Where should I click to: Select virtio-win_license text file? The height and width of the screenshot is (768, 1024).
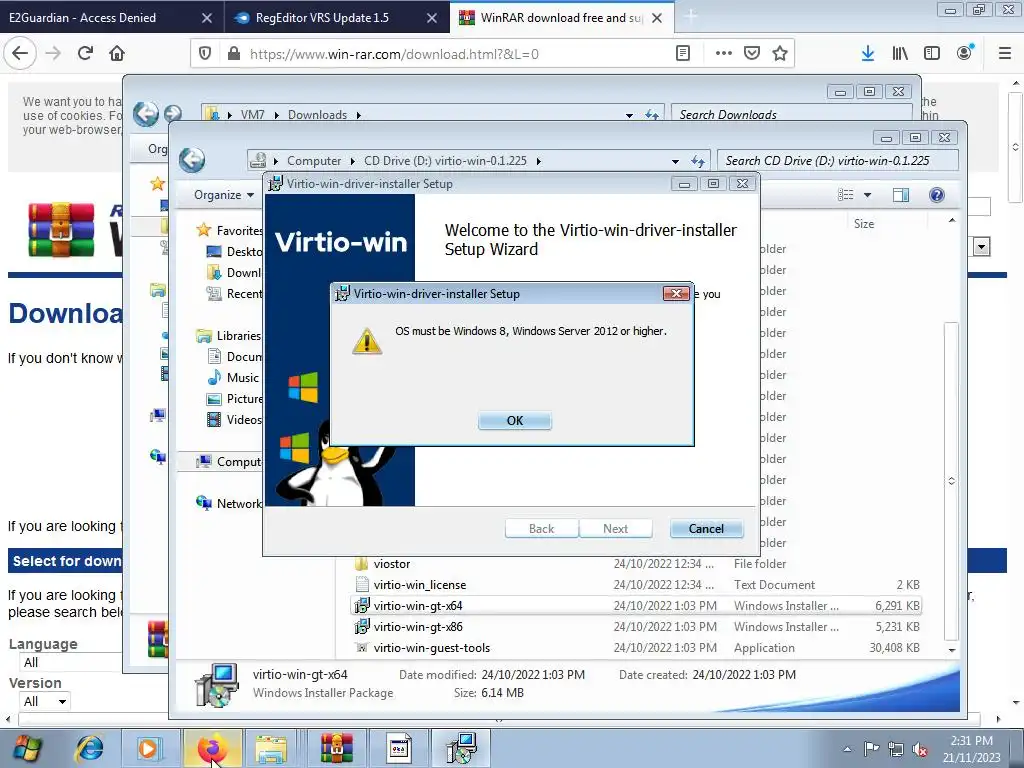pyautogui.click(x=419, y=584)
